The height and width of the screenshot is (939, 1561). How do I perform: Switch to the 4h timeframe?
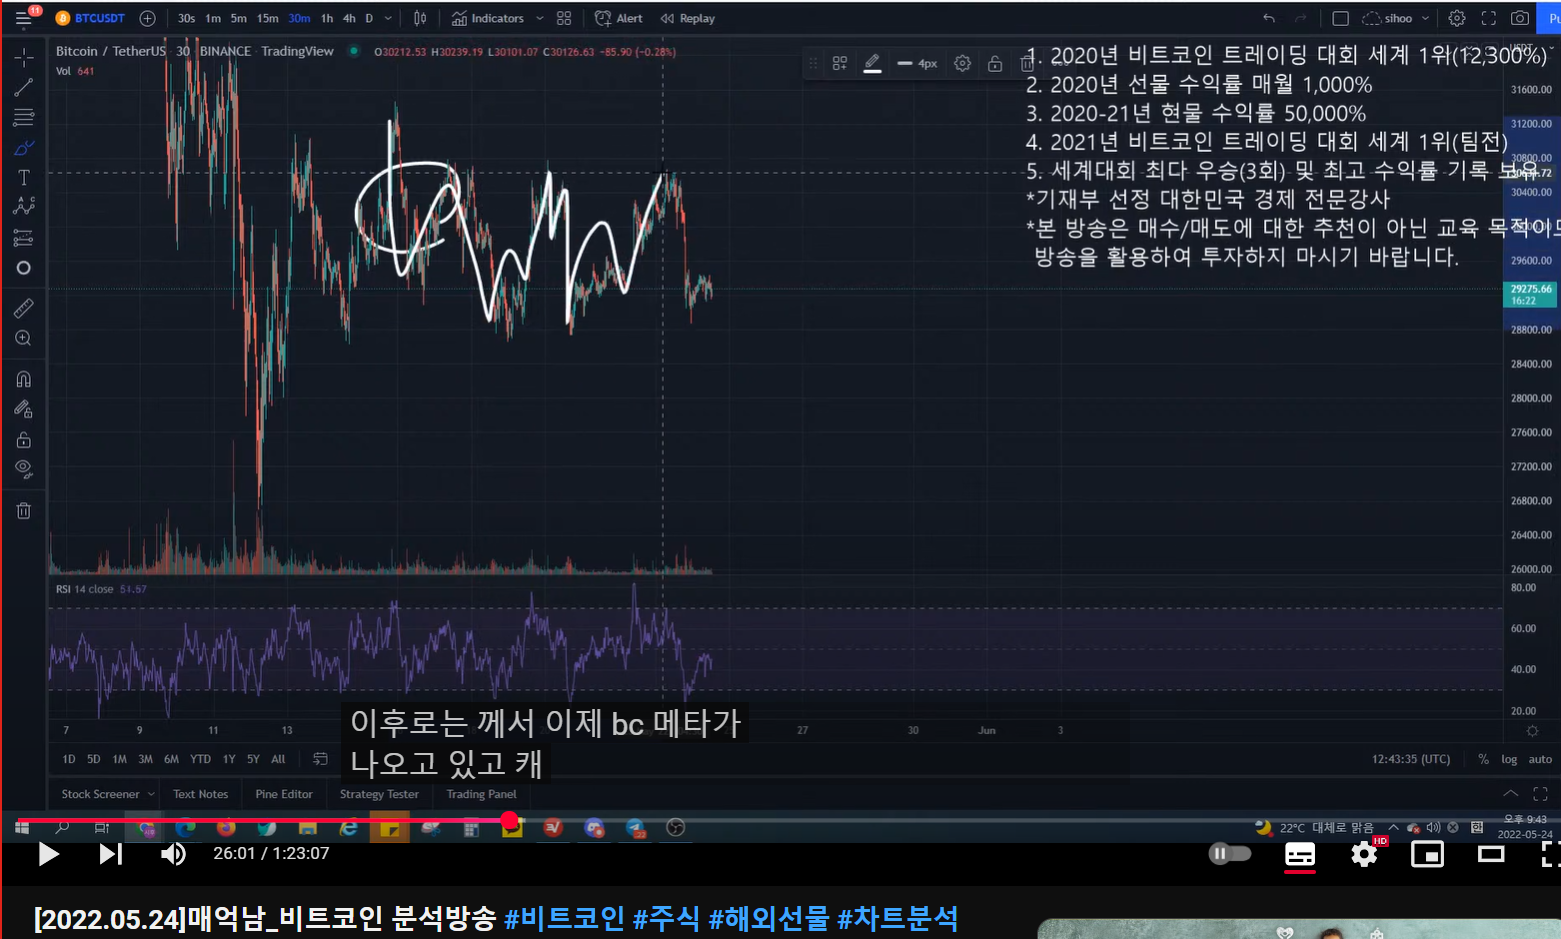point(349,18)
